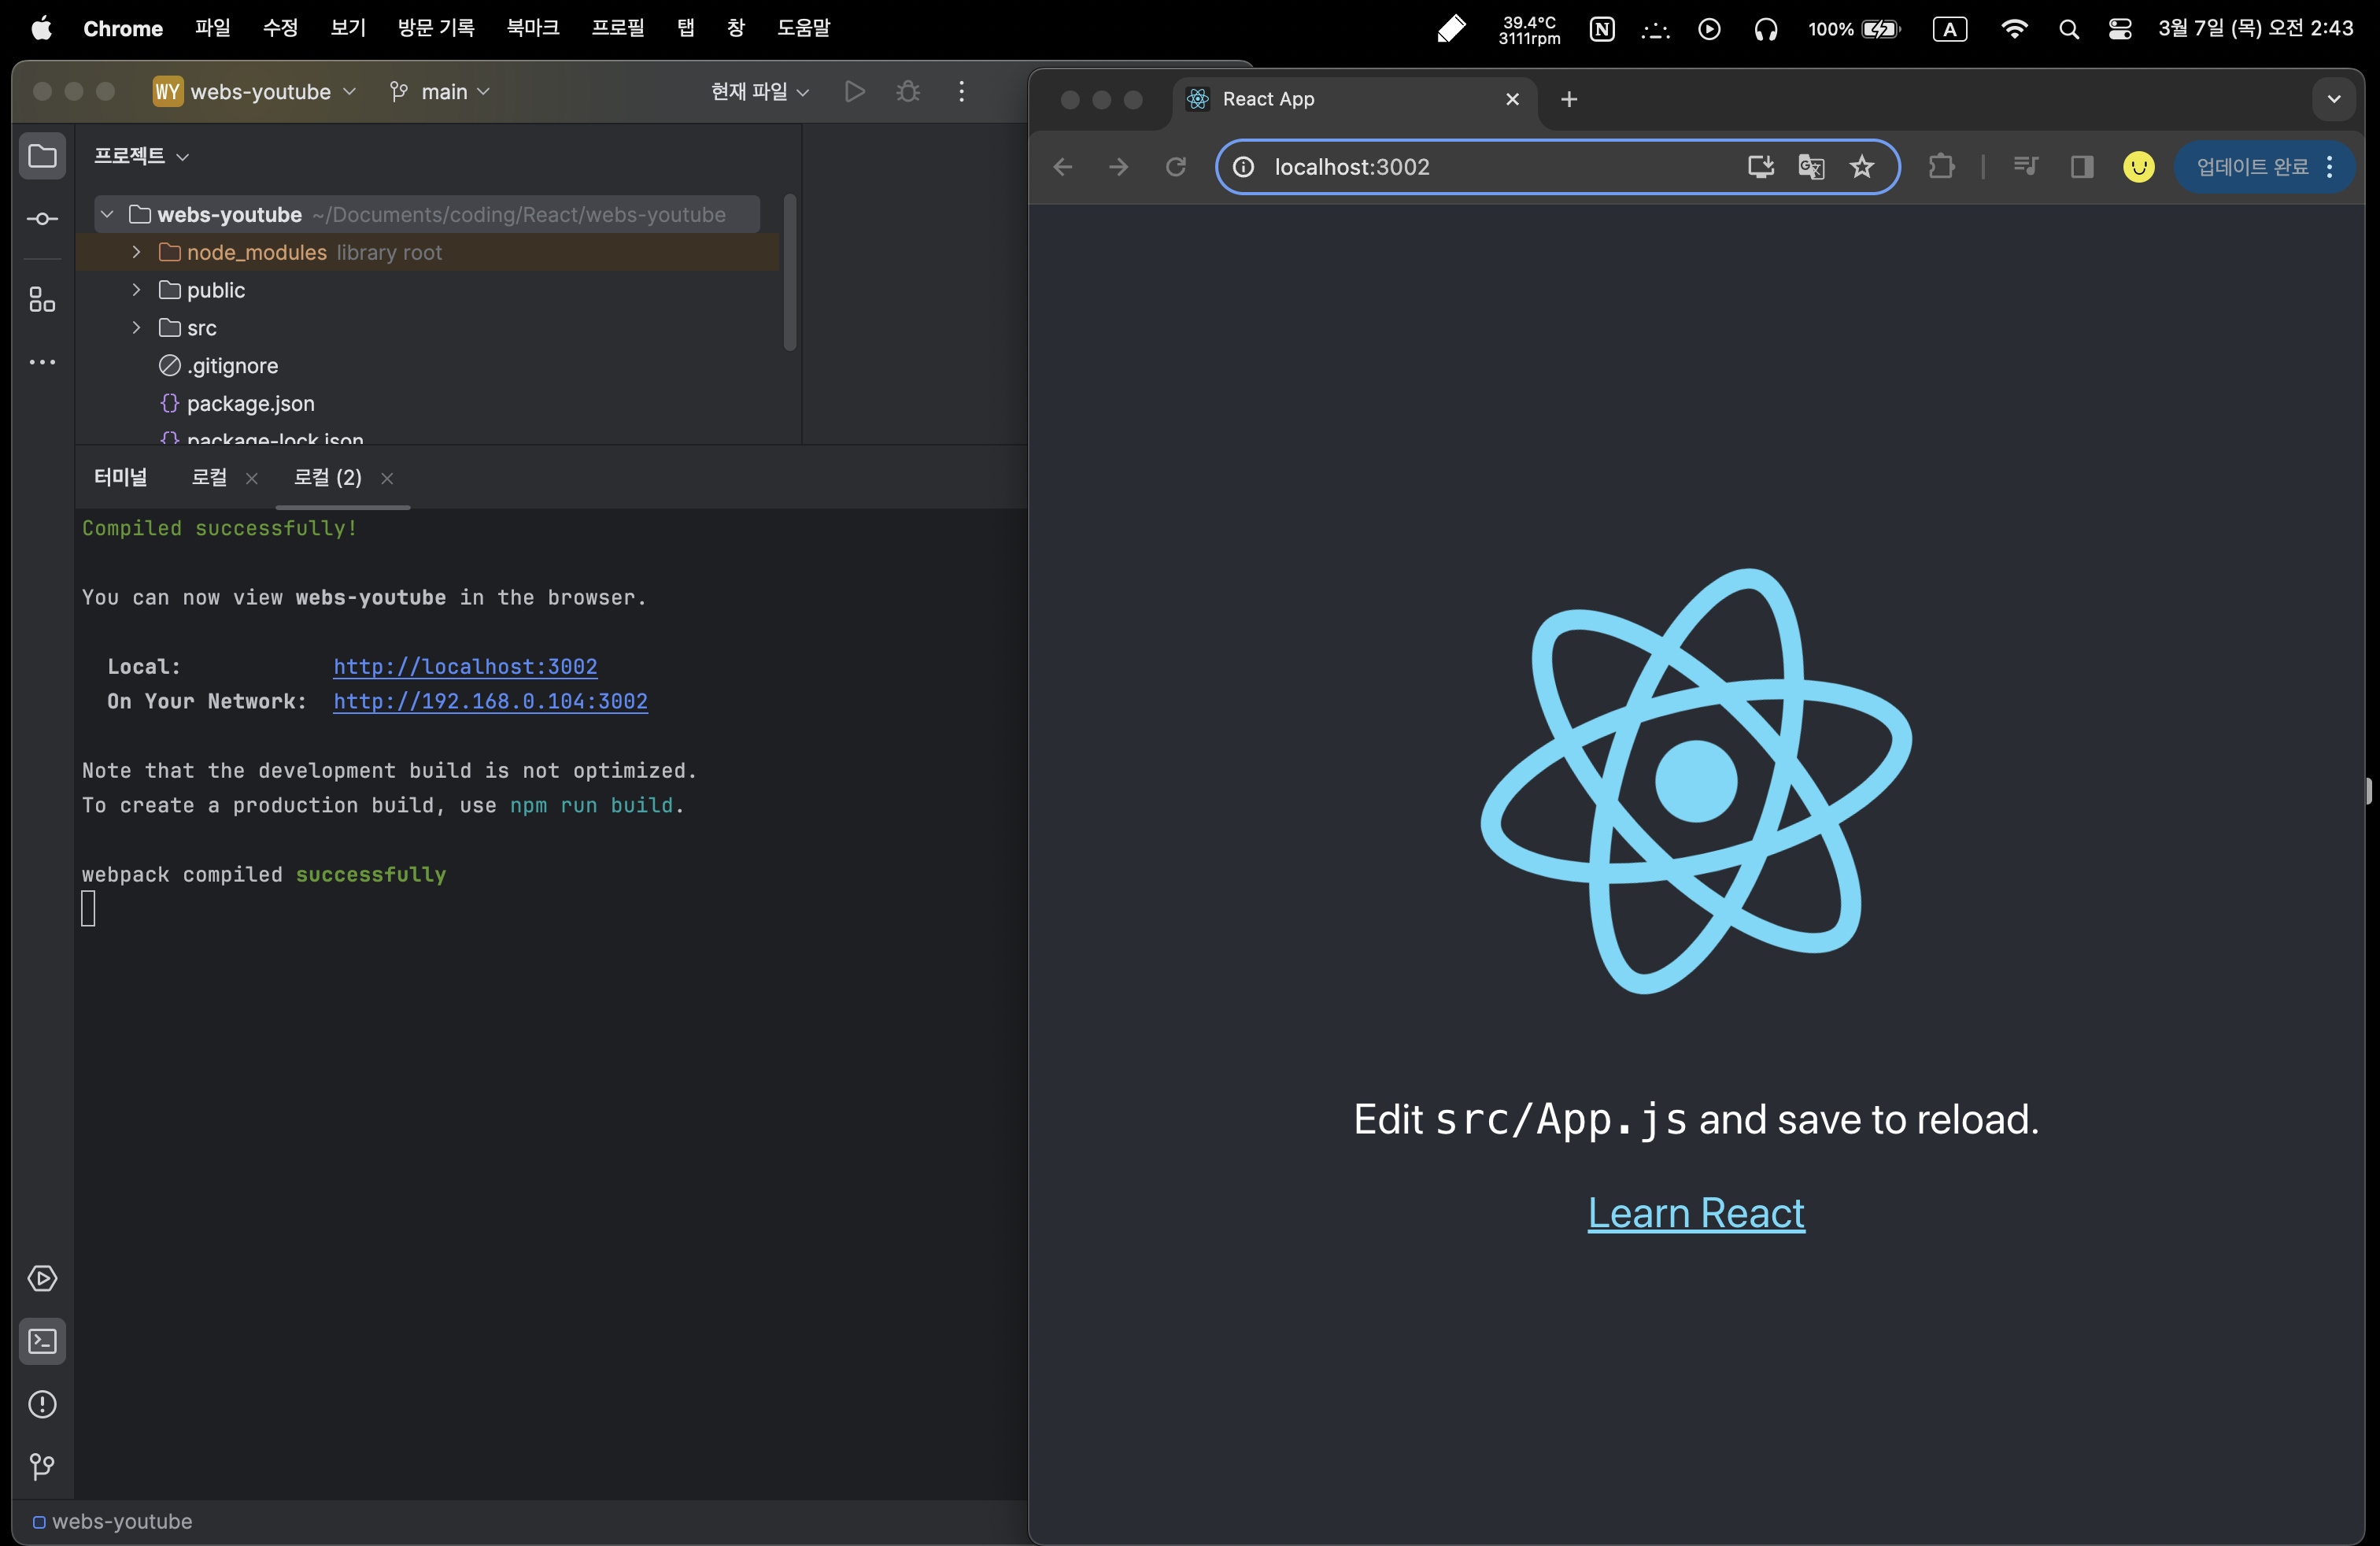2380x1546 pixels.
Task: Open the Services tool window icon
Action: point(42,1278)
